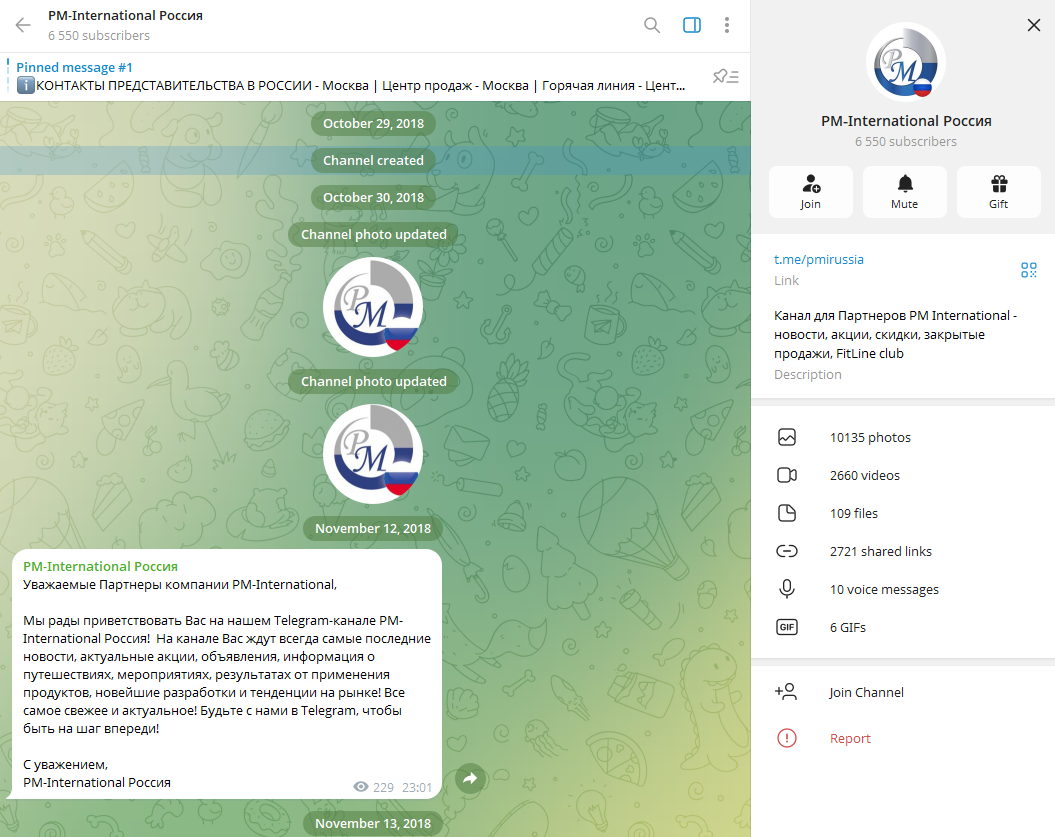Click the back arrow to collapse the chat
The width and height of the screenshot is (1055, 837).
[21, 25]
